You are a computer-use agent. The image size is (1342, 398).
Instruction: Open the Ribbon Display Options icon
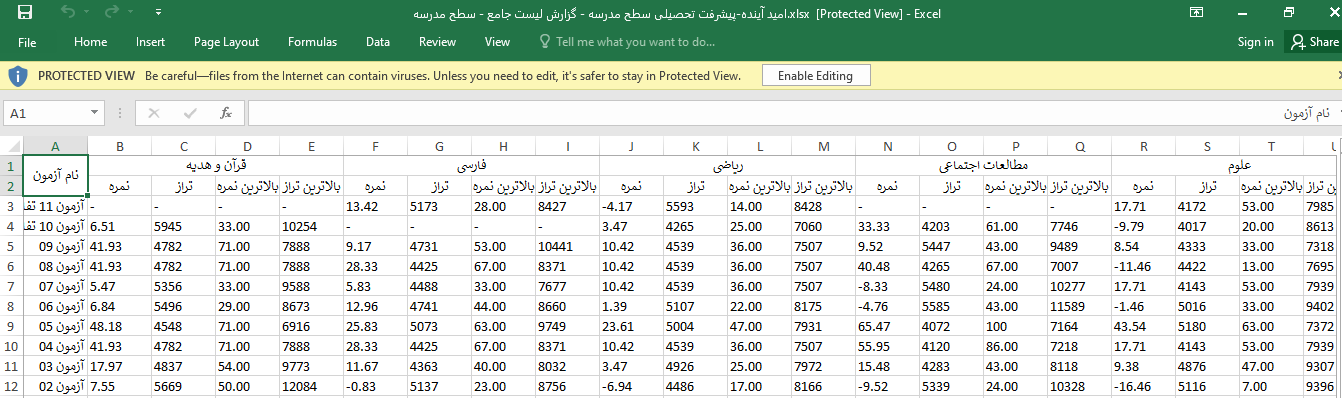[x=1196, y=13]
